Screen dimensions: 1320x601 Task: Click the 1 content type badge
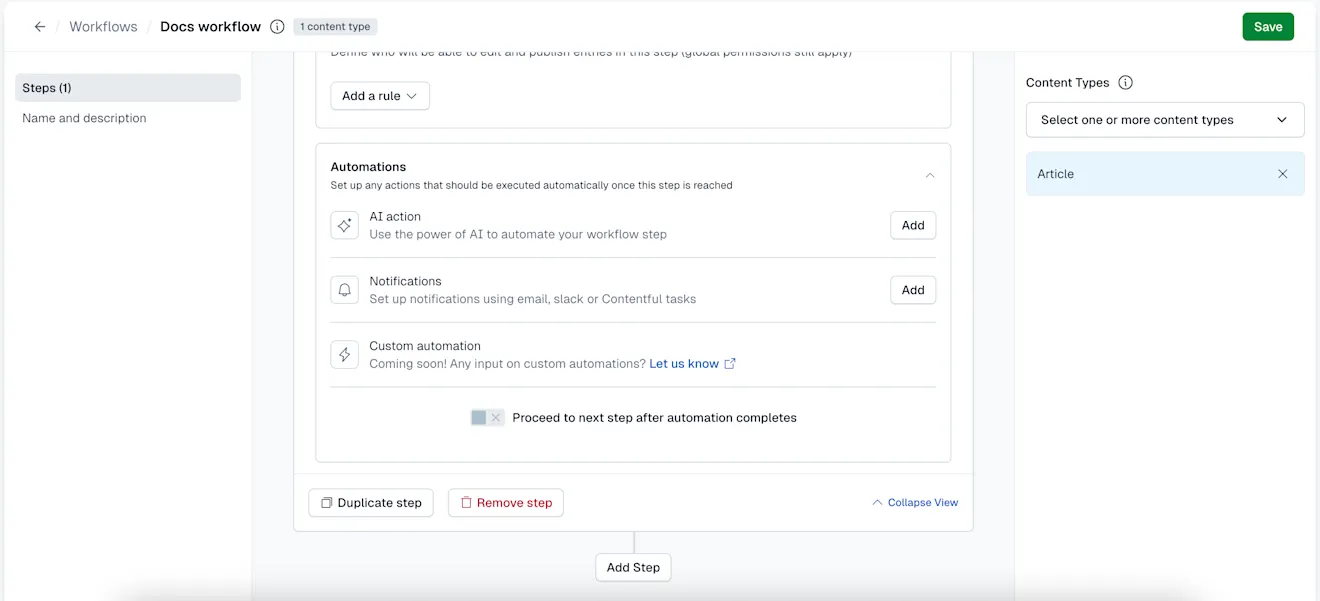point(335,27)
